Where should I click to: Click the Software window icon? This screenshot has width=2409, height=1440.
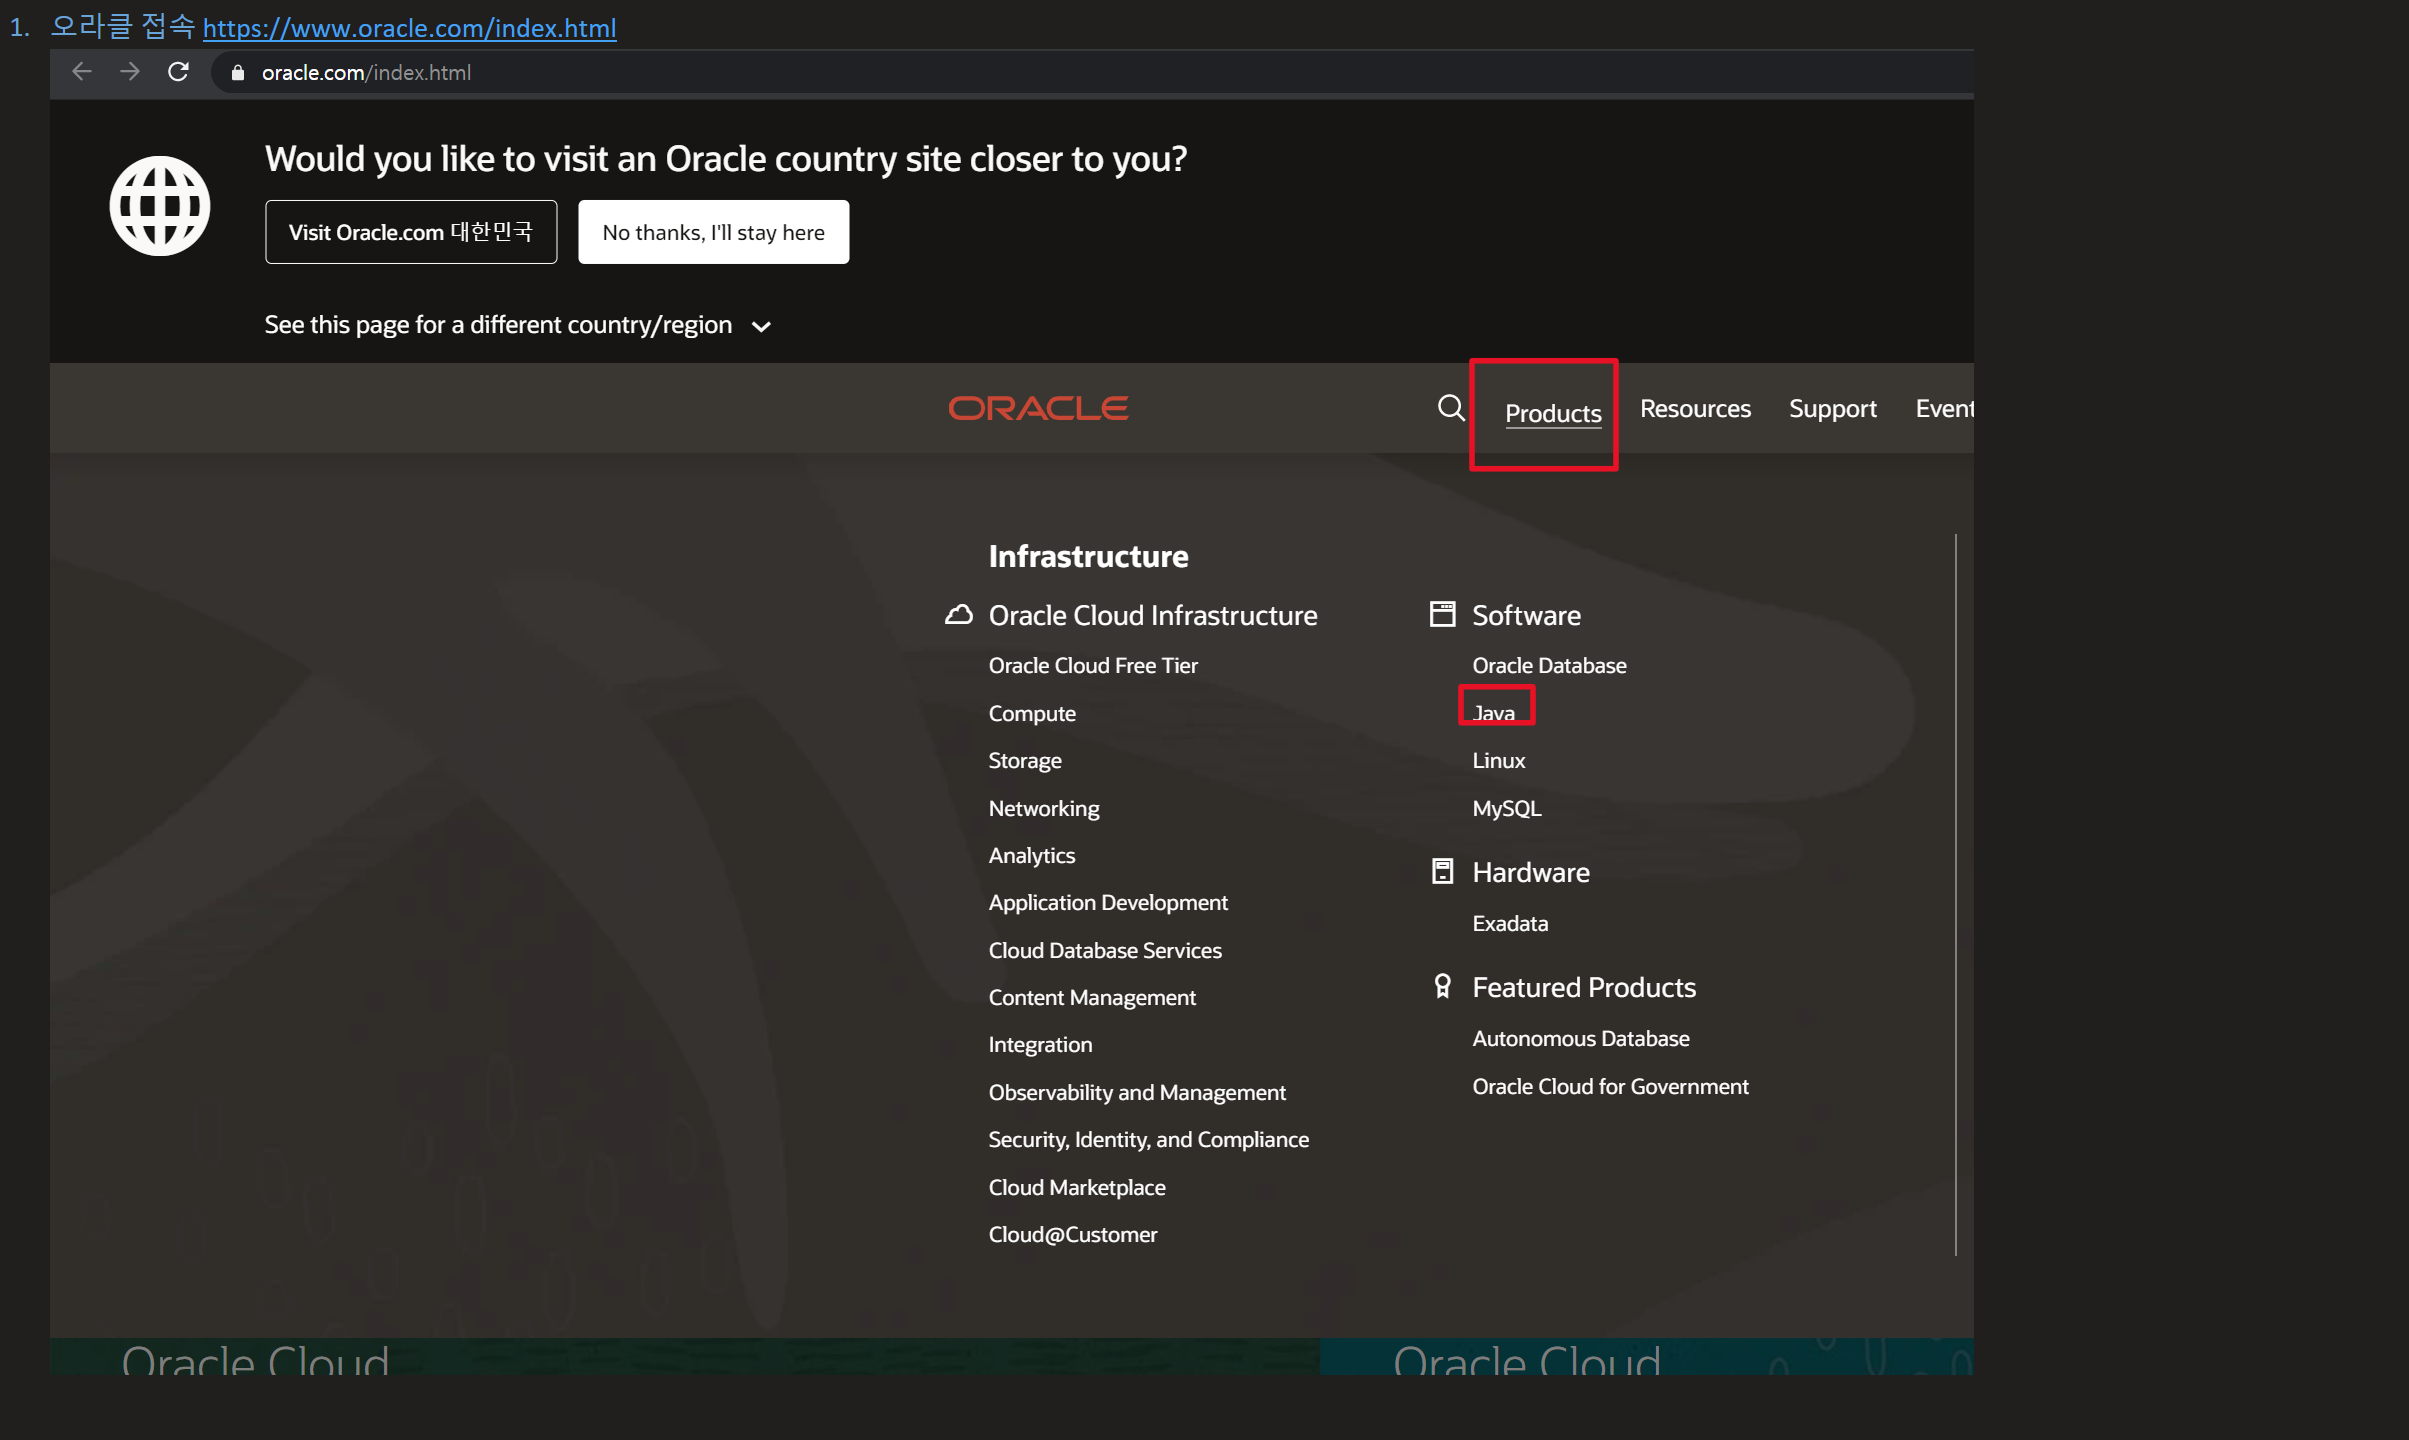pyautogui.click(x=1442, y=614)
